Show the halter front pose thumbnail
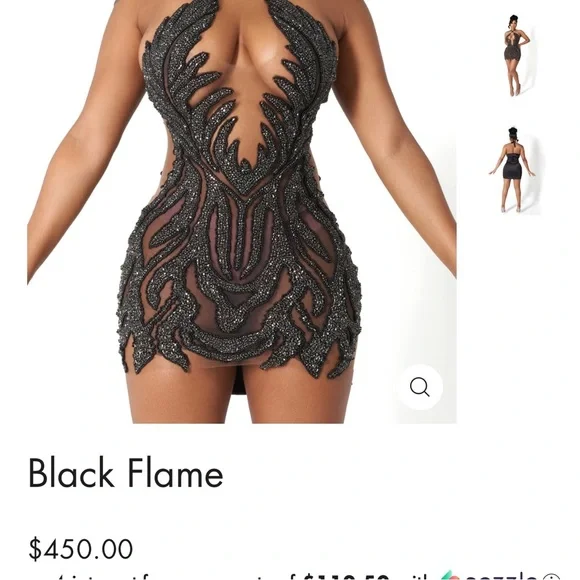 pos(516,55)
